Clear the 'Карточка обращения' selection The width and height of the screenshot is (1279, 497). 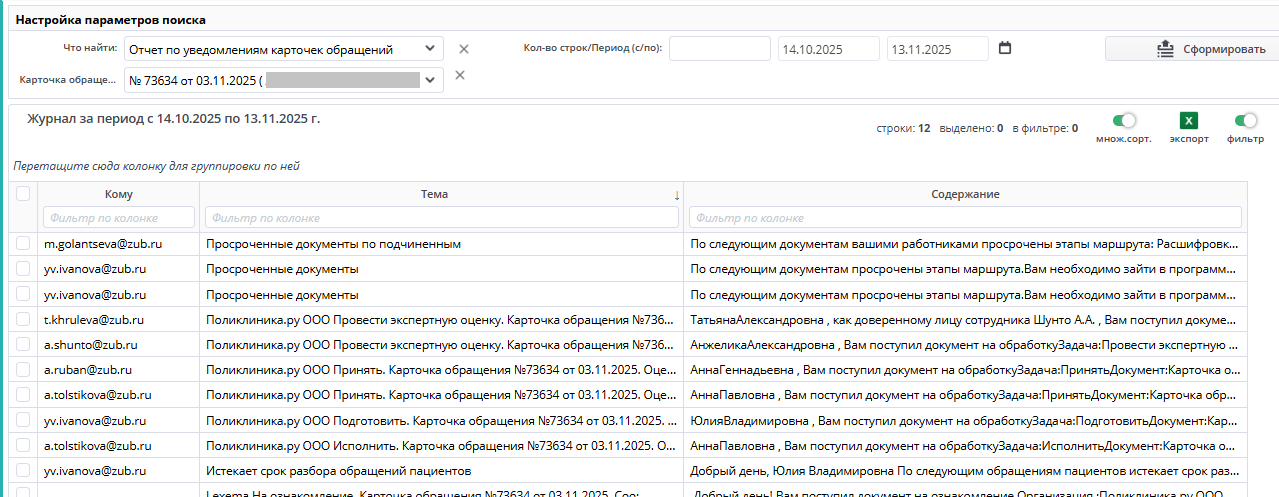[460, 75]
